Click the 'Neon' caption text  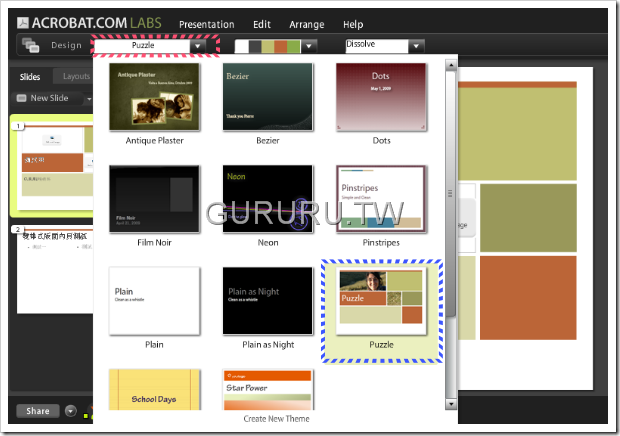[268, 242]
